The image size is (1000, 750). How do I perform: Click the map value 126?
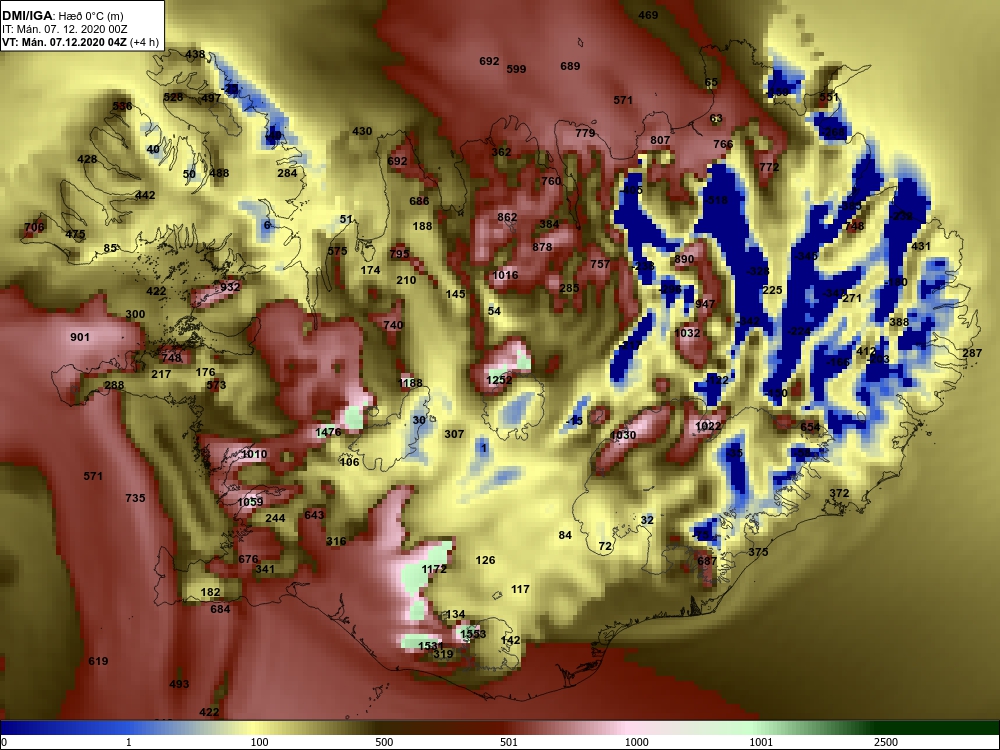485,560
